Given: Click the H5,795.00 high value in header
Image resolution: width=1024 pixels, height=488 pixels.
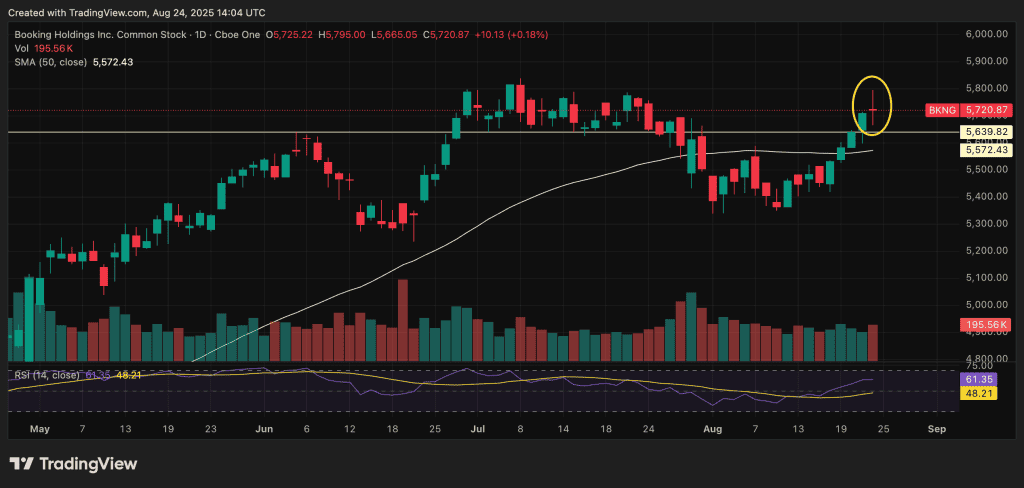Looking at the screenshot, I should (342, 34).
